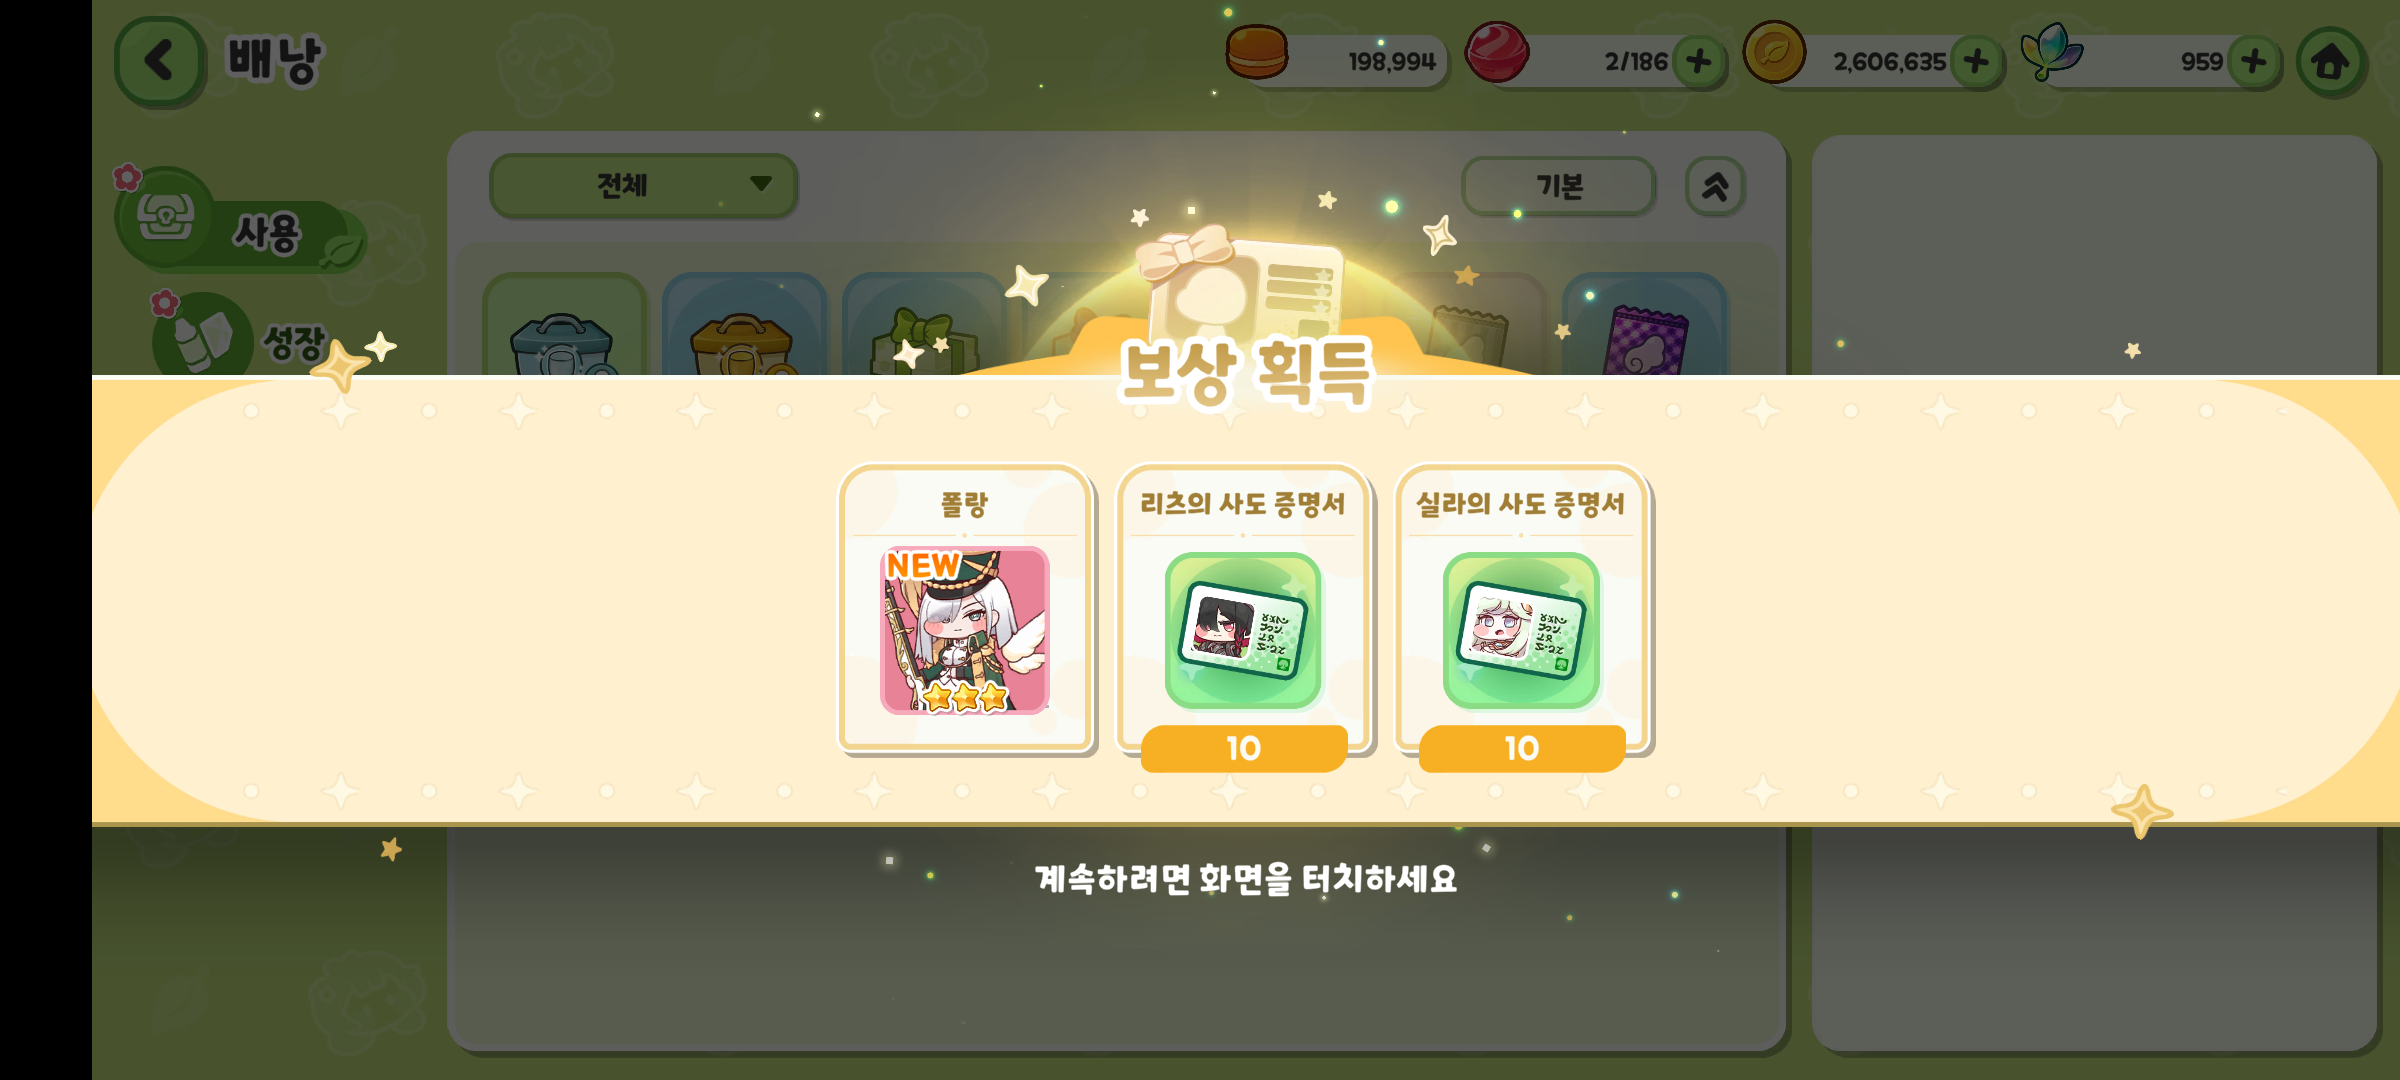
Task: Add more red candy with plus
Action: (x=1698, y=62)
